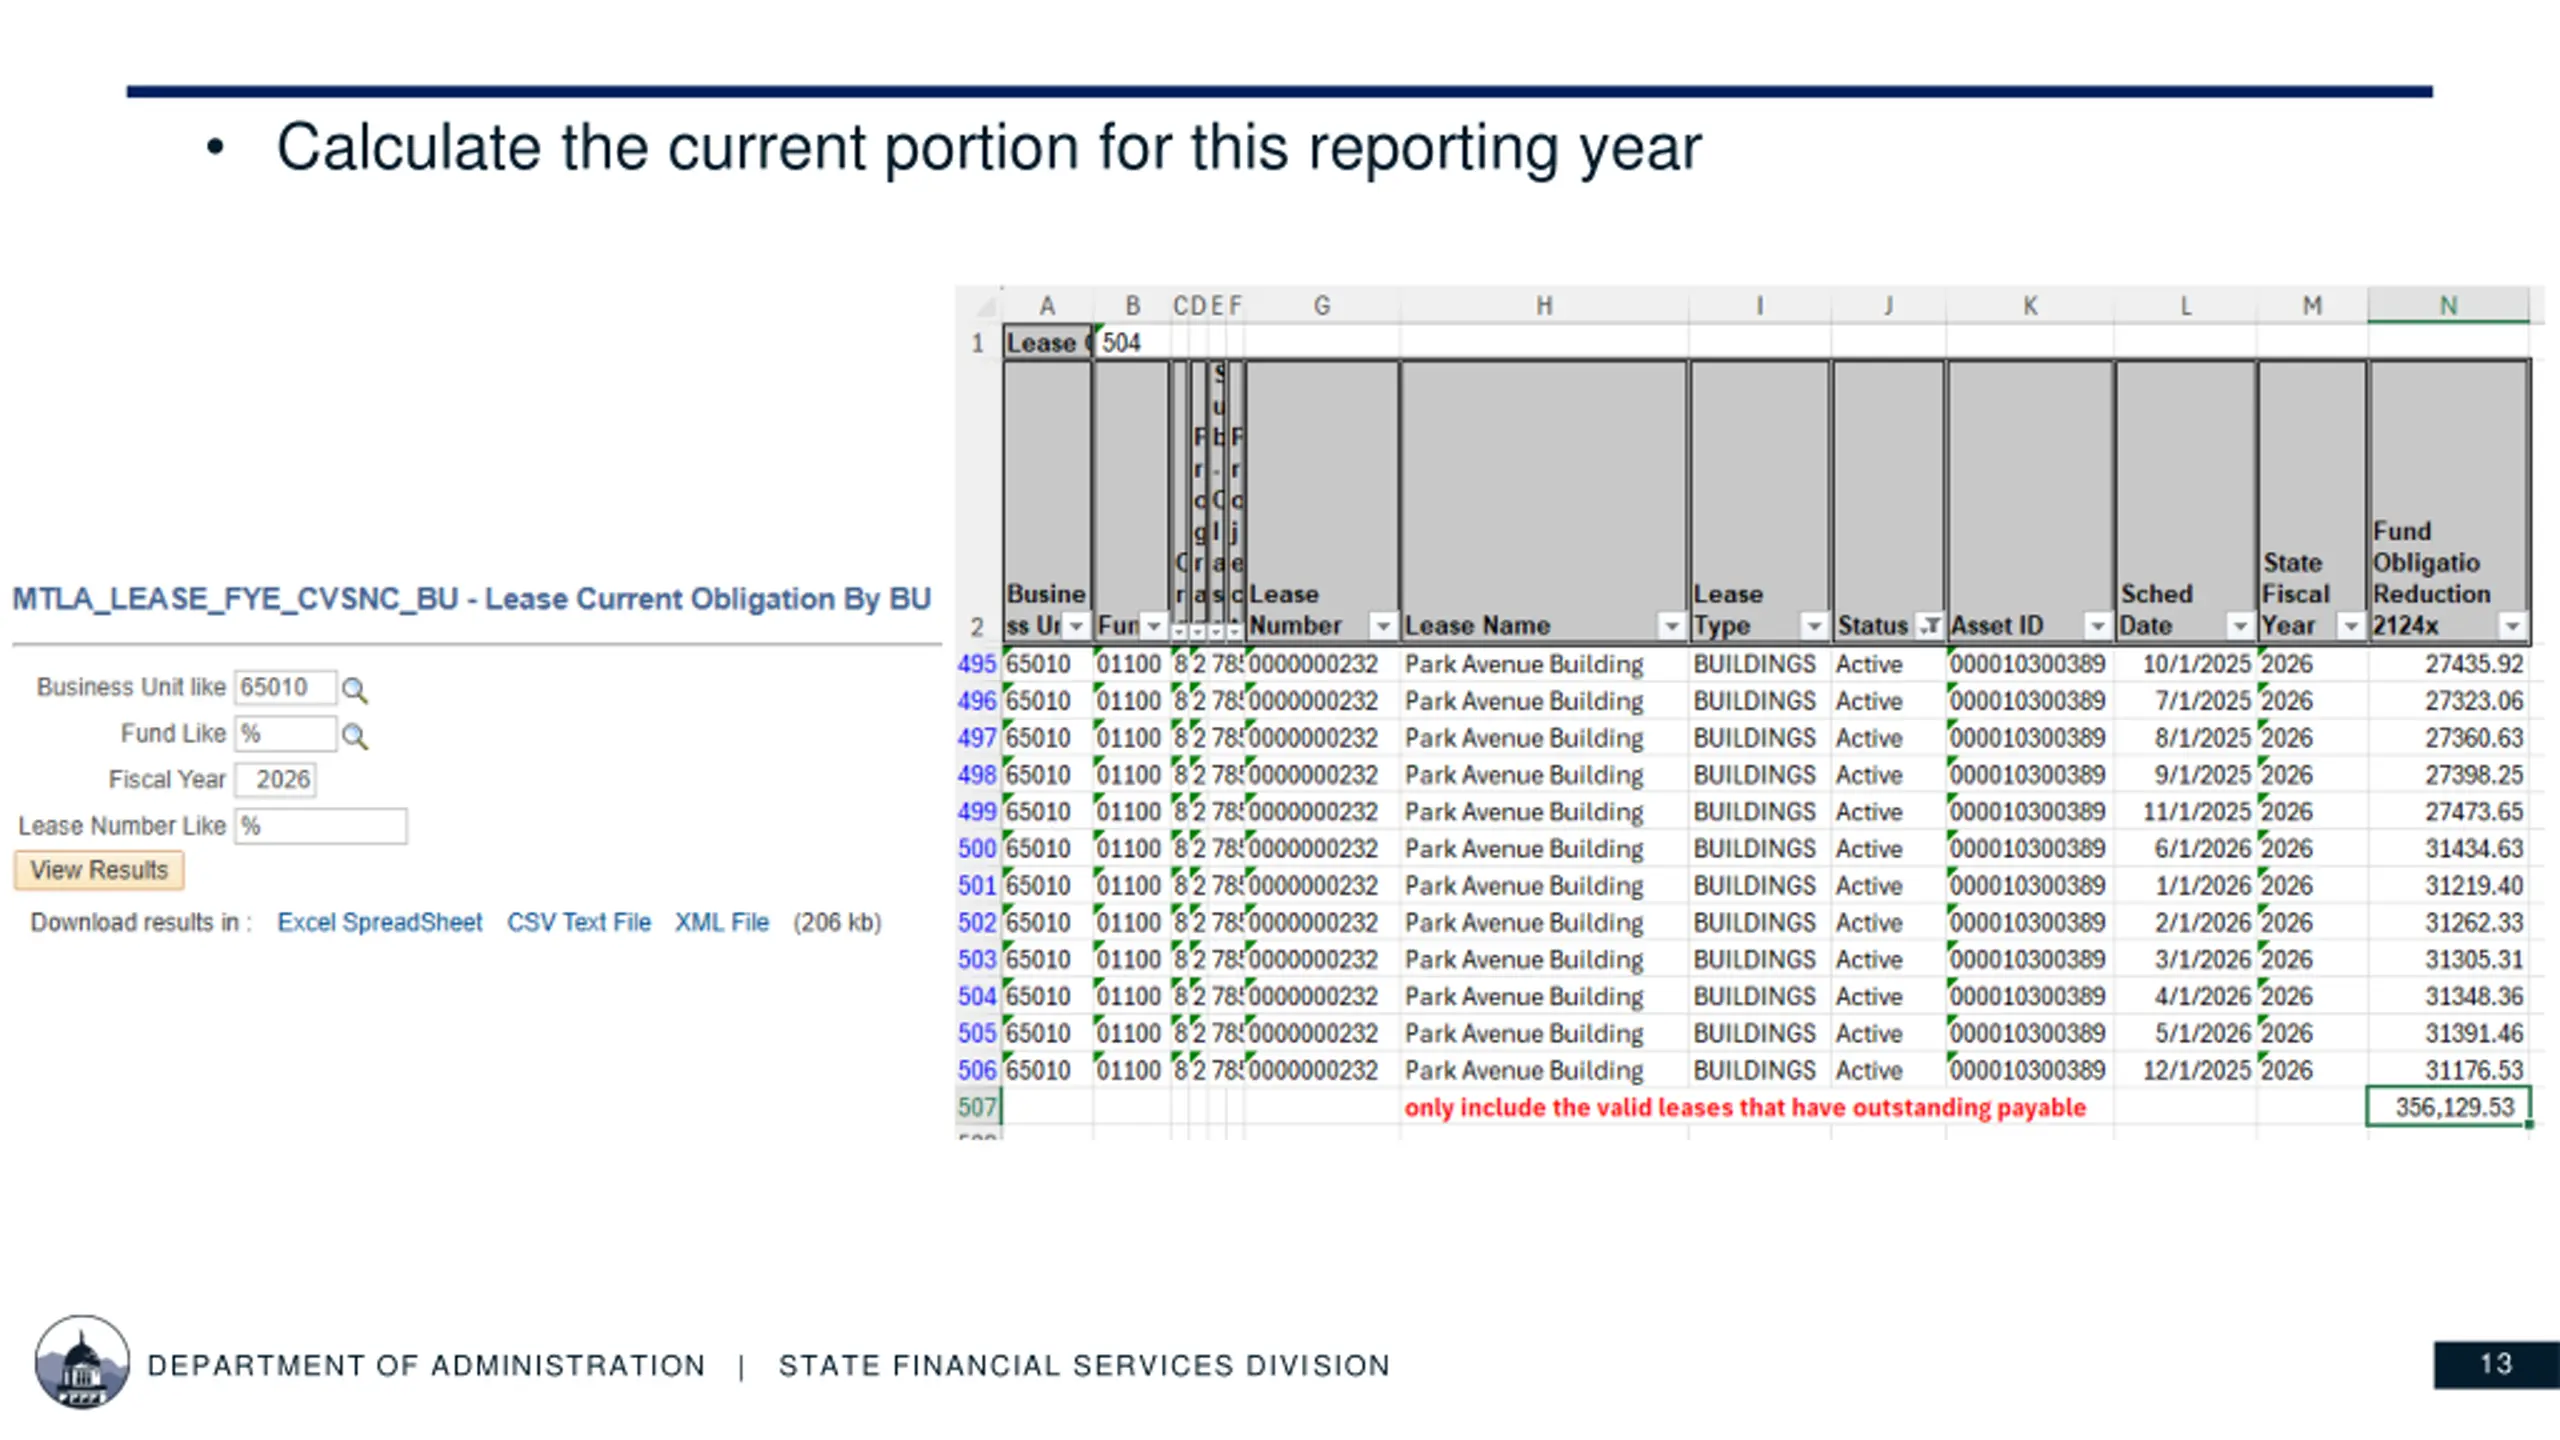Expand the Lease Name filter dropdown
This screenshot has height=1440, width=2560.
[x=1671, y=626]
